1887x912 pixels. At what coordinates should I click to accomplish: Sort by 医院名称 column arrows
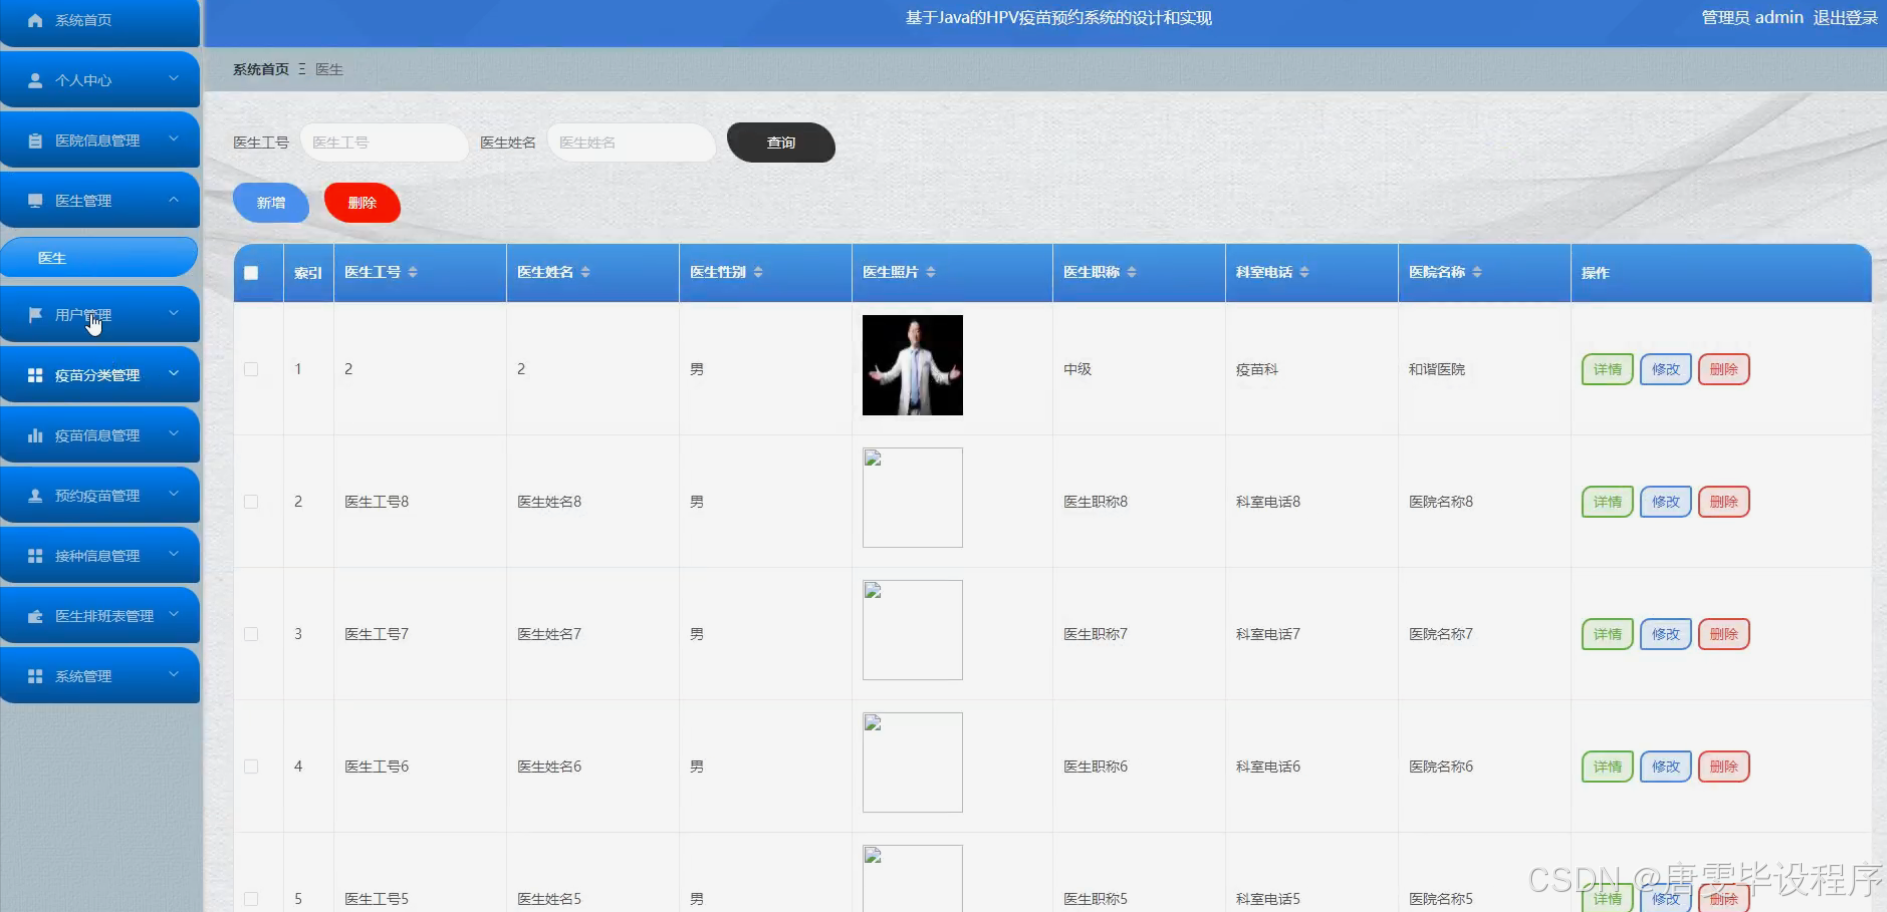point(1477,272)
